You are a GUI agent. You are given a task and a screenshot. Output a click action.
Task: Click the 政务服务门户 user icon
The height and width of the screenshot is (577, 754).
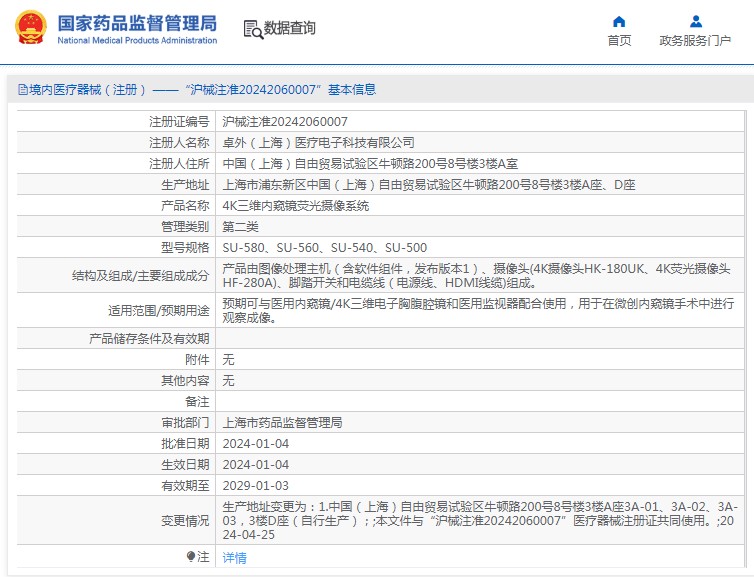tap(695, 22)
